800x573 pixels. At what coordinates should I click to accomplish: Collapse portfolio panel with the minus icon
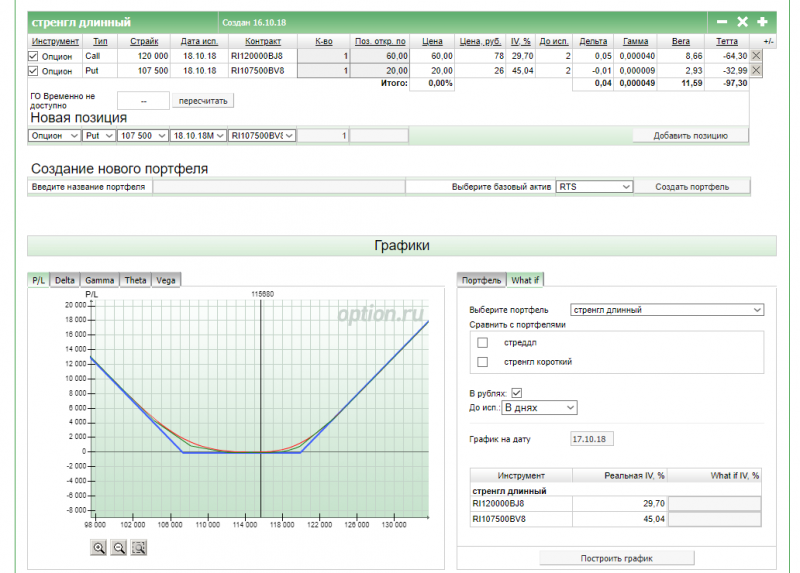click(723, 21)
